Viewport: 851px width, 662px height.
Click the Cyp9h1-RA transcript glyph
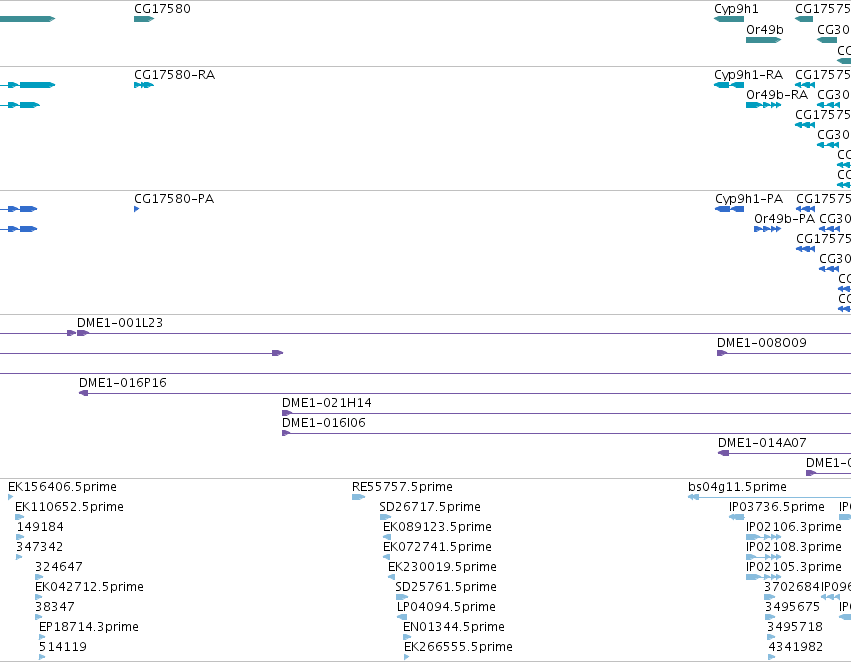(729, 85)
